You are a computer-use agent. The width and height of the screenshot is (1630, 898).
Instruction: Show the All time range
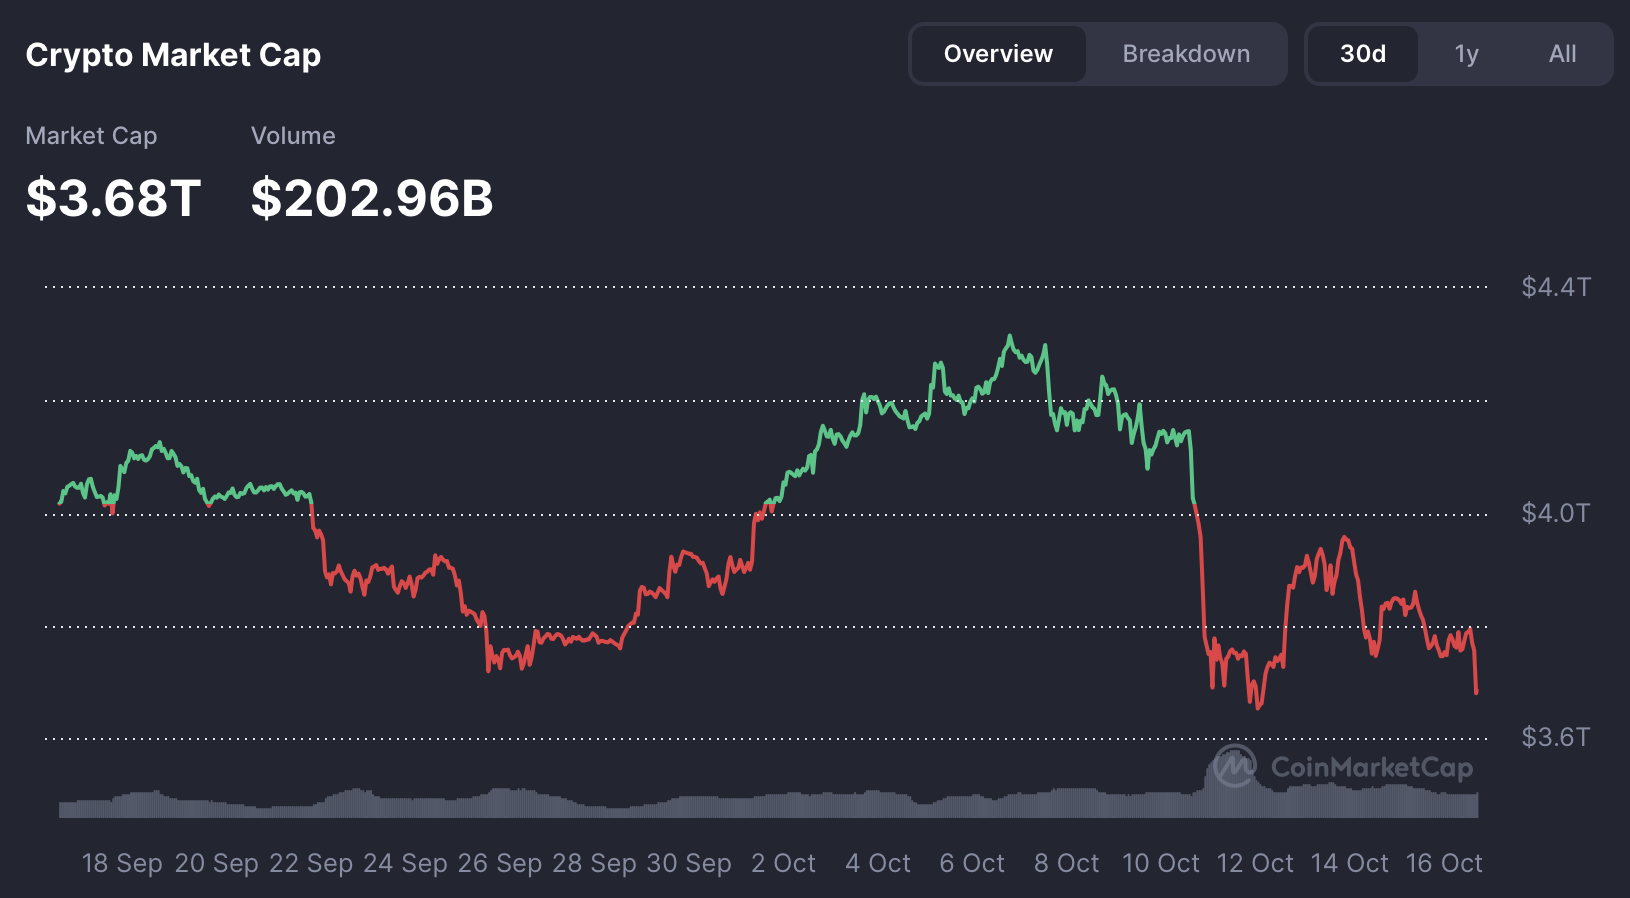coord(1562,54)
